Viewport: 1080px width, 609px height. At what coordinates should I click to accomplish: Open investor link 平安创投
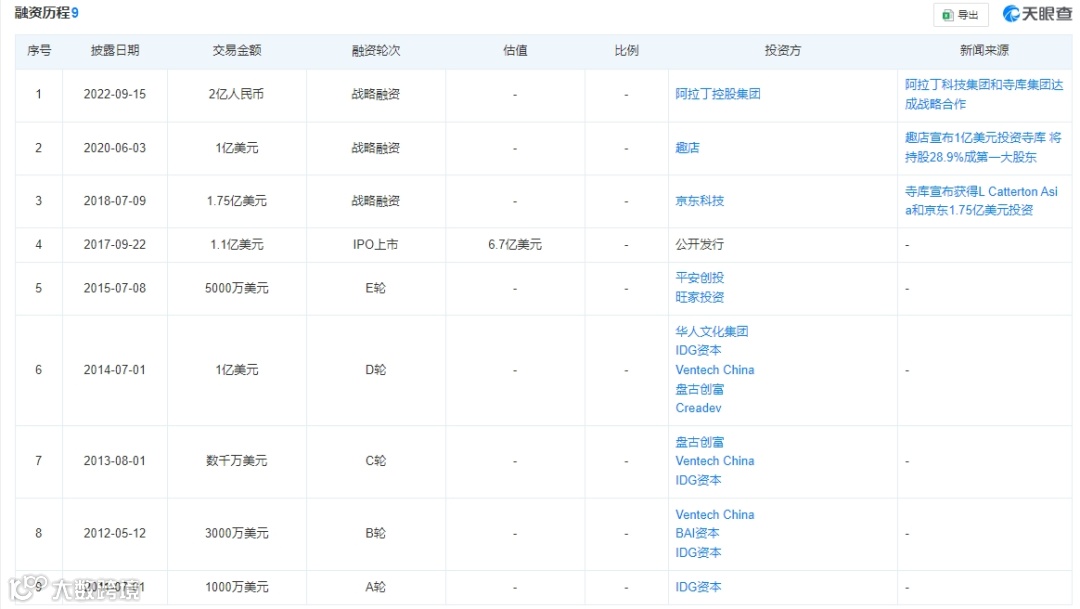point(700,278)
